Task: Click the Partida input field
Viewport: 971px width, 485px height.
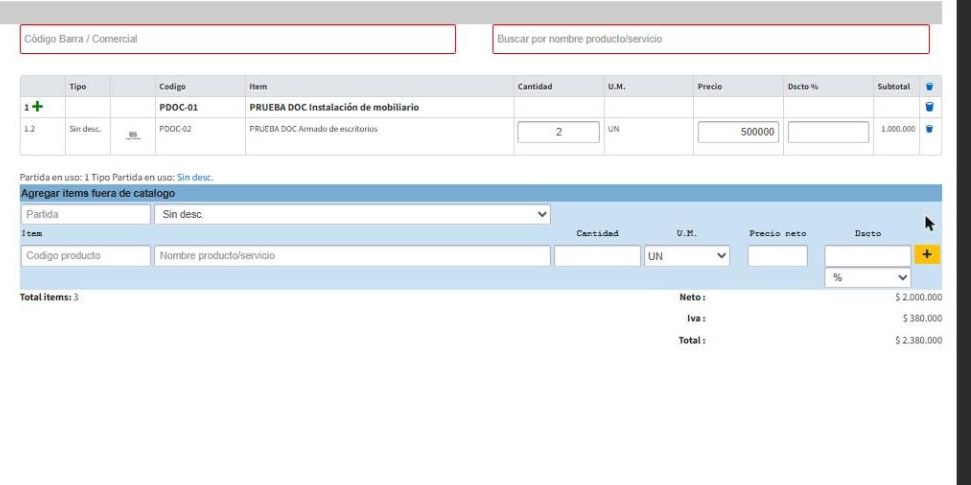Action: tap(85, 214)
